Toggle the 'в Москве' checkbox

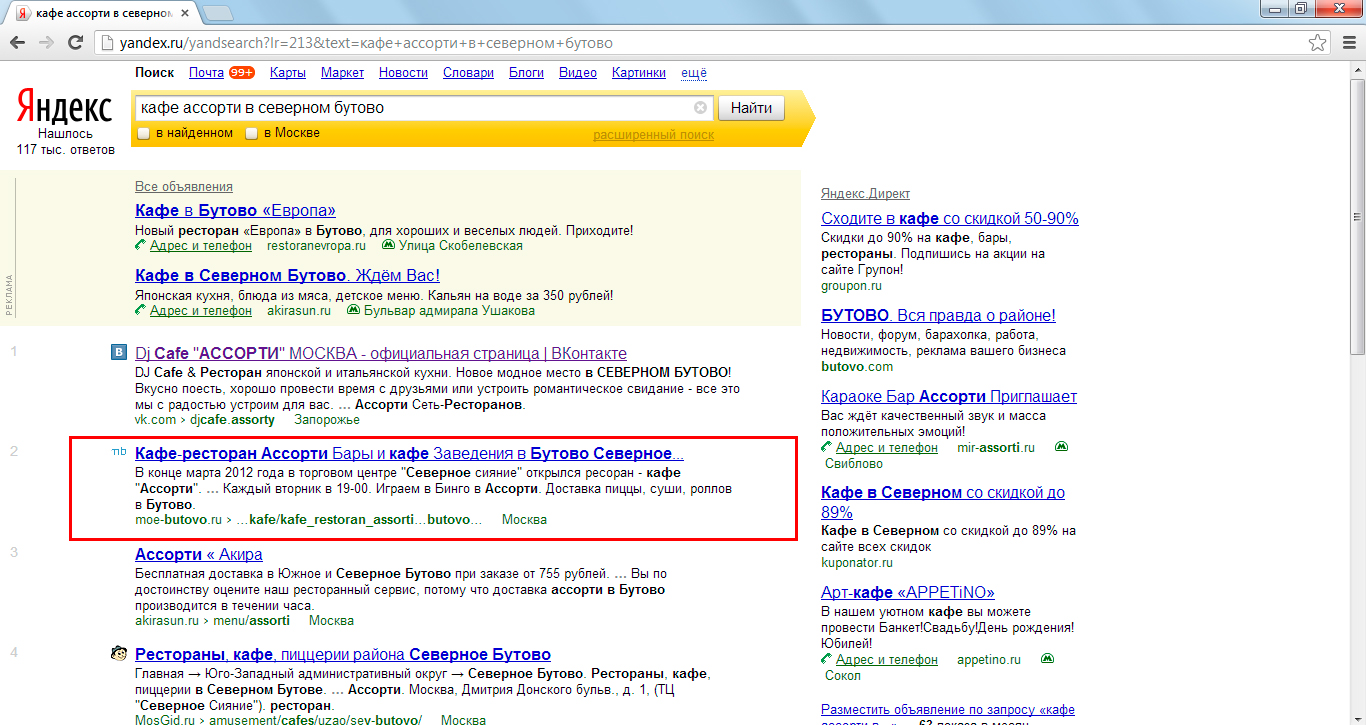(x=252, y=133)
